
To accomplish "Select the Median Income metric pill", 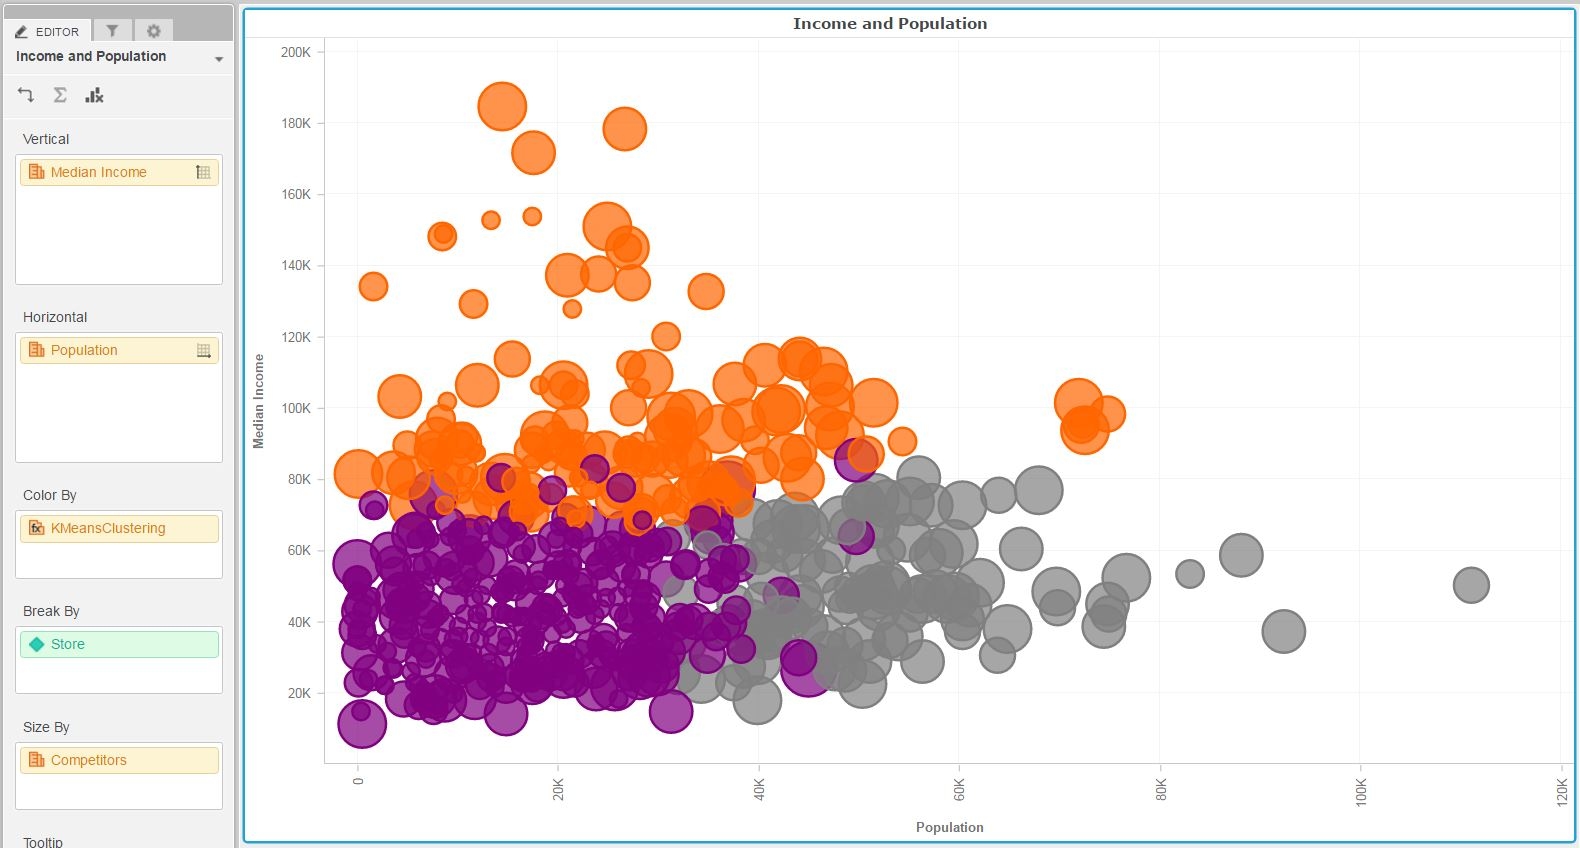I will [99, 172].
